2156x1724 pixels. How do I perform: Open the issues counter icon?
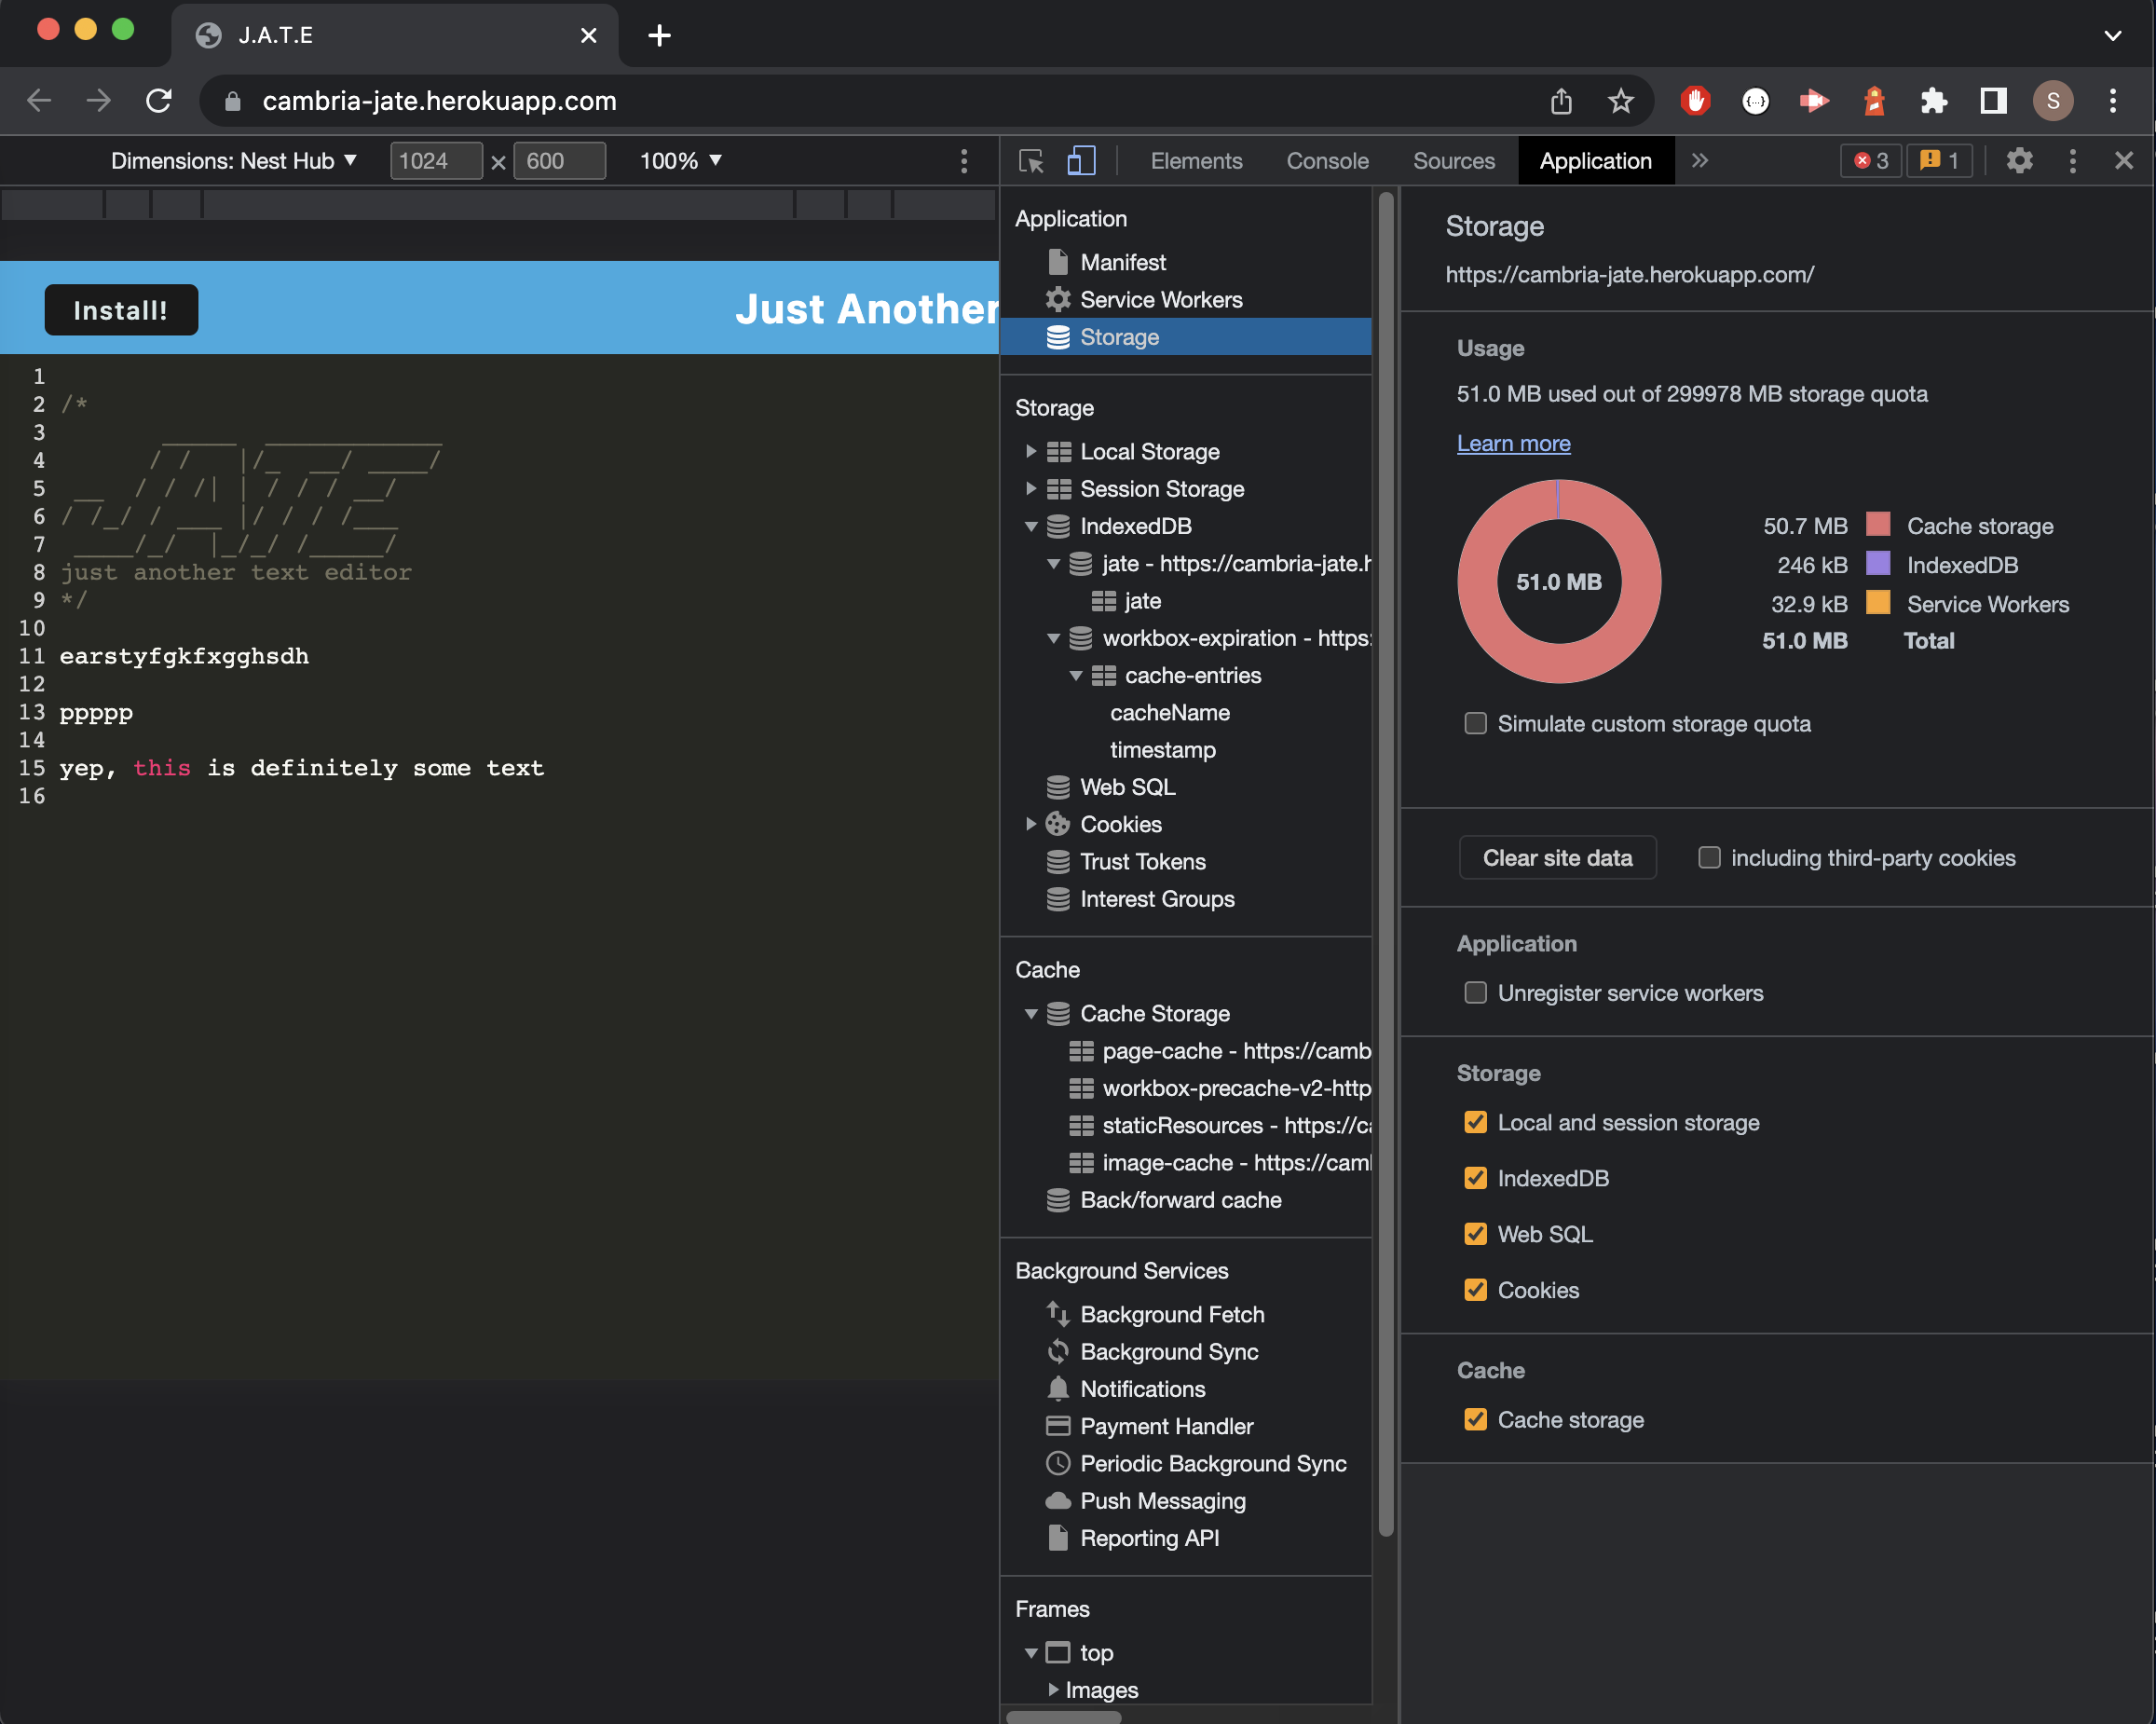(x=1938, y=161)
